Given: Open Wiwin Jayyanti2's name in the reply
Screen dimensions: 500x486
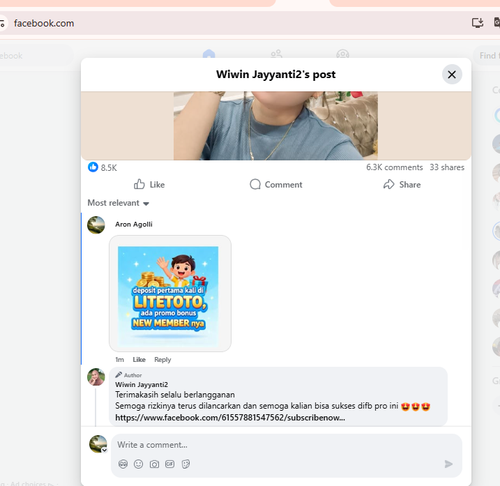Looking at the screenshot, I should tap(142, 384).
